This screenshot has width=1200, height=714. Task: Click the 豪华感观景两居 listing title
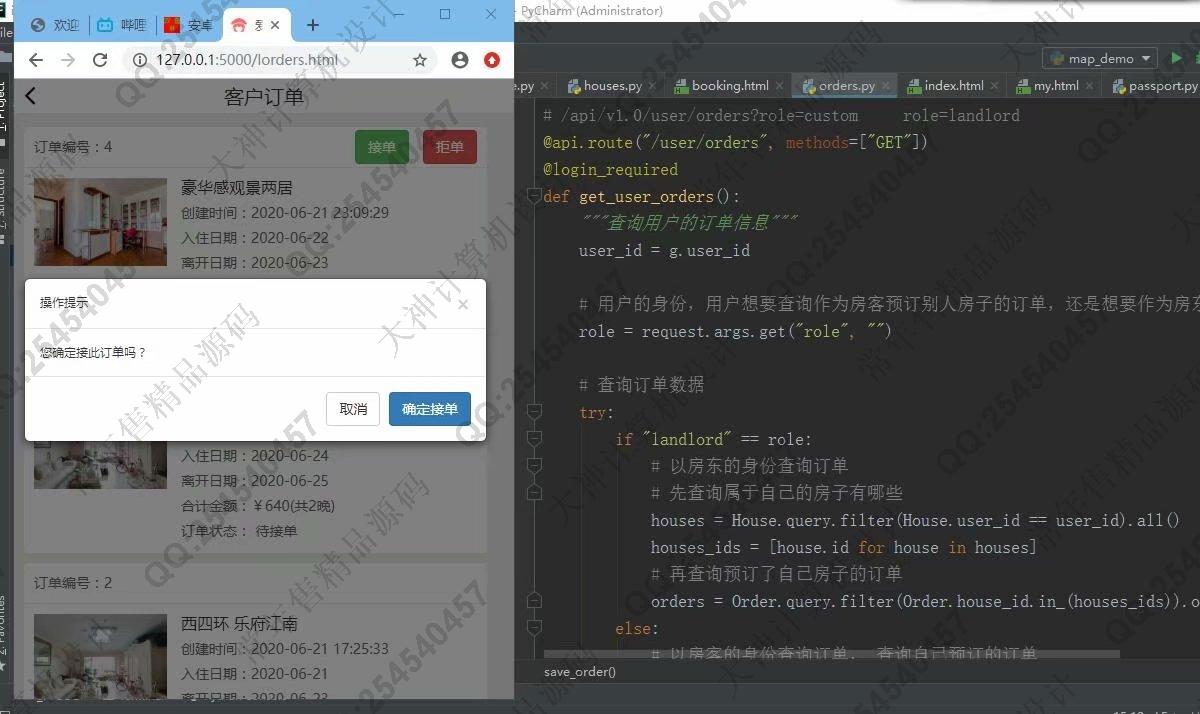click(x=237, y=187)
